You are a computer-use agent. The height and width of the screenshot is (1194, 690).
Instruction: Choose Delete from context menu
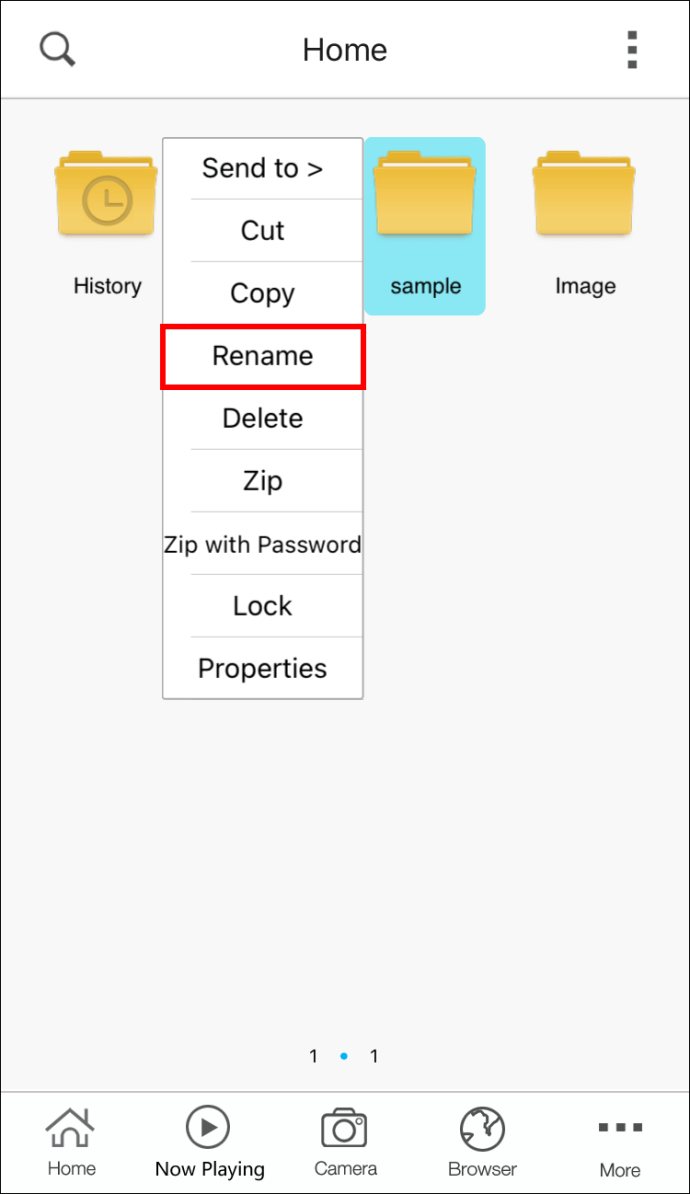(x=262, y=418)
